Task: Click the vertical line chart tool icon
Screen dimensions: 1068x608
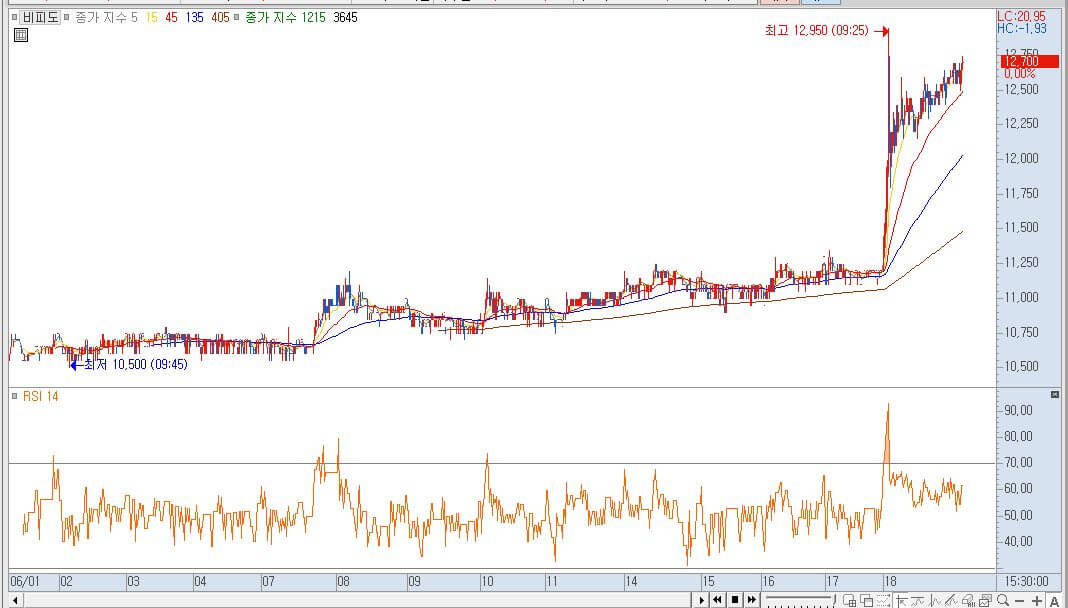Action: (934, 600)
